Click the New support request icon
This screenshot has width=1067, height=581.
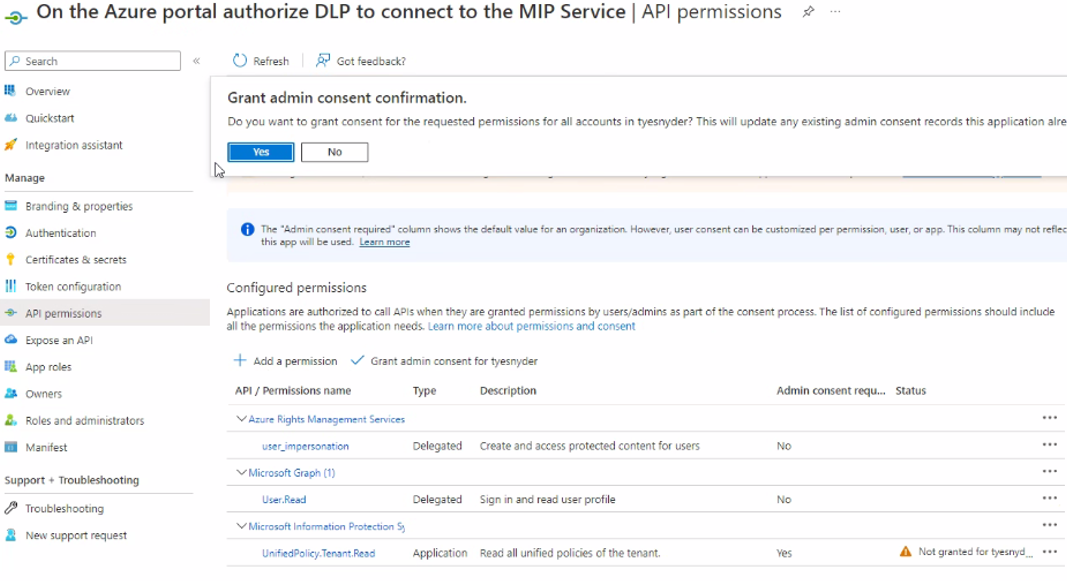[10, 535]
